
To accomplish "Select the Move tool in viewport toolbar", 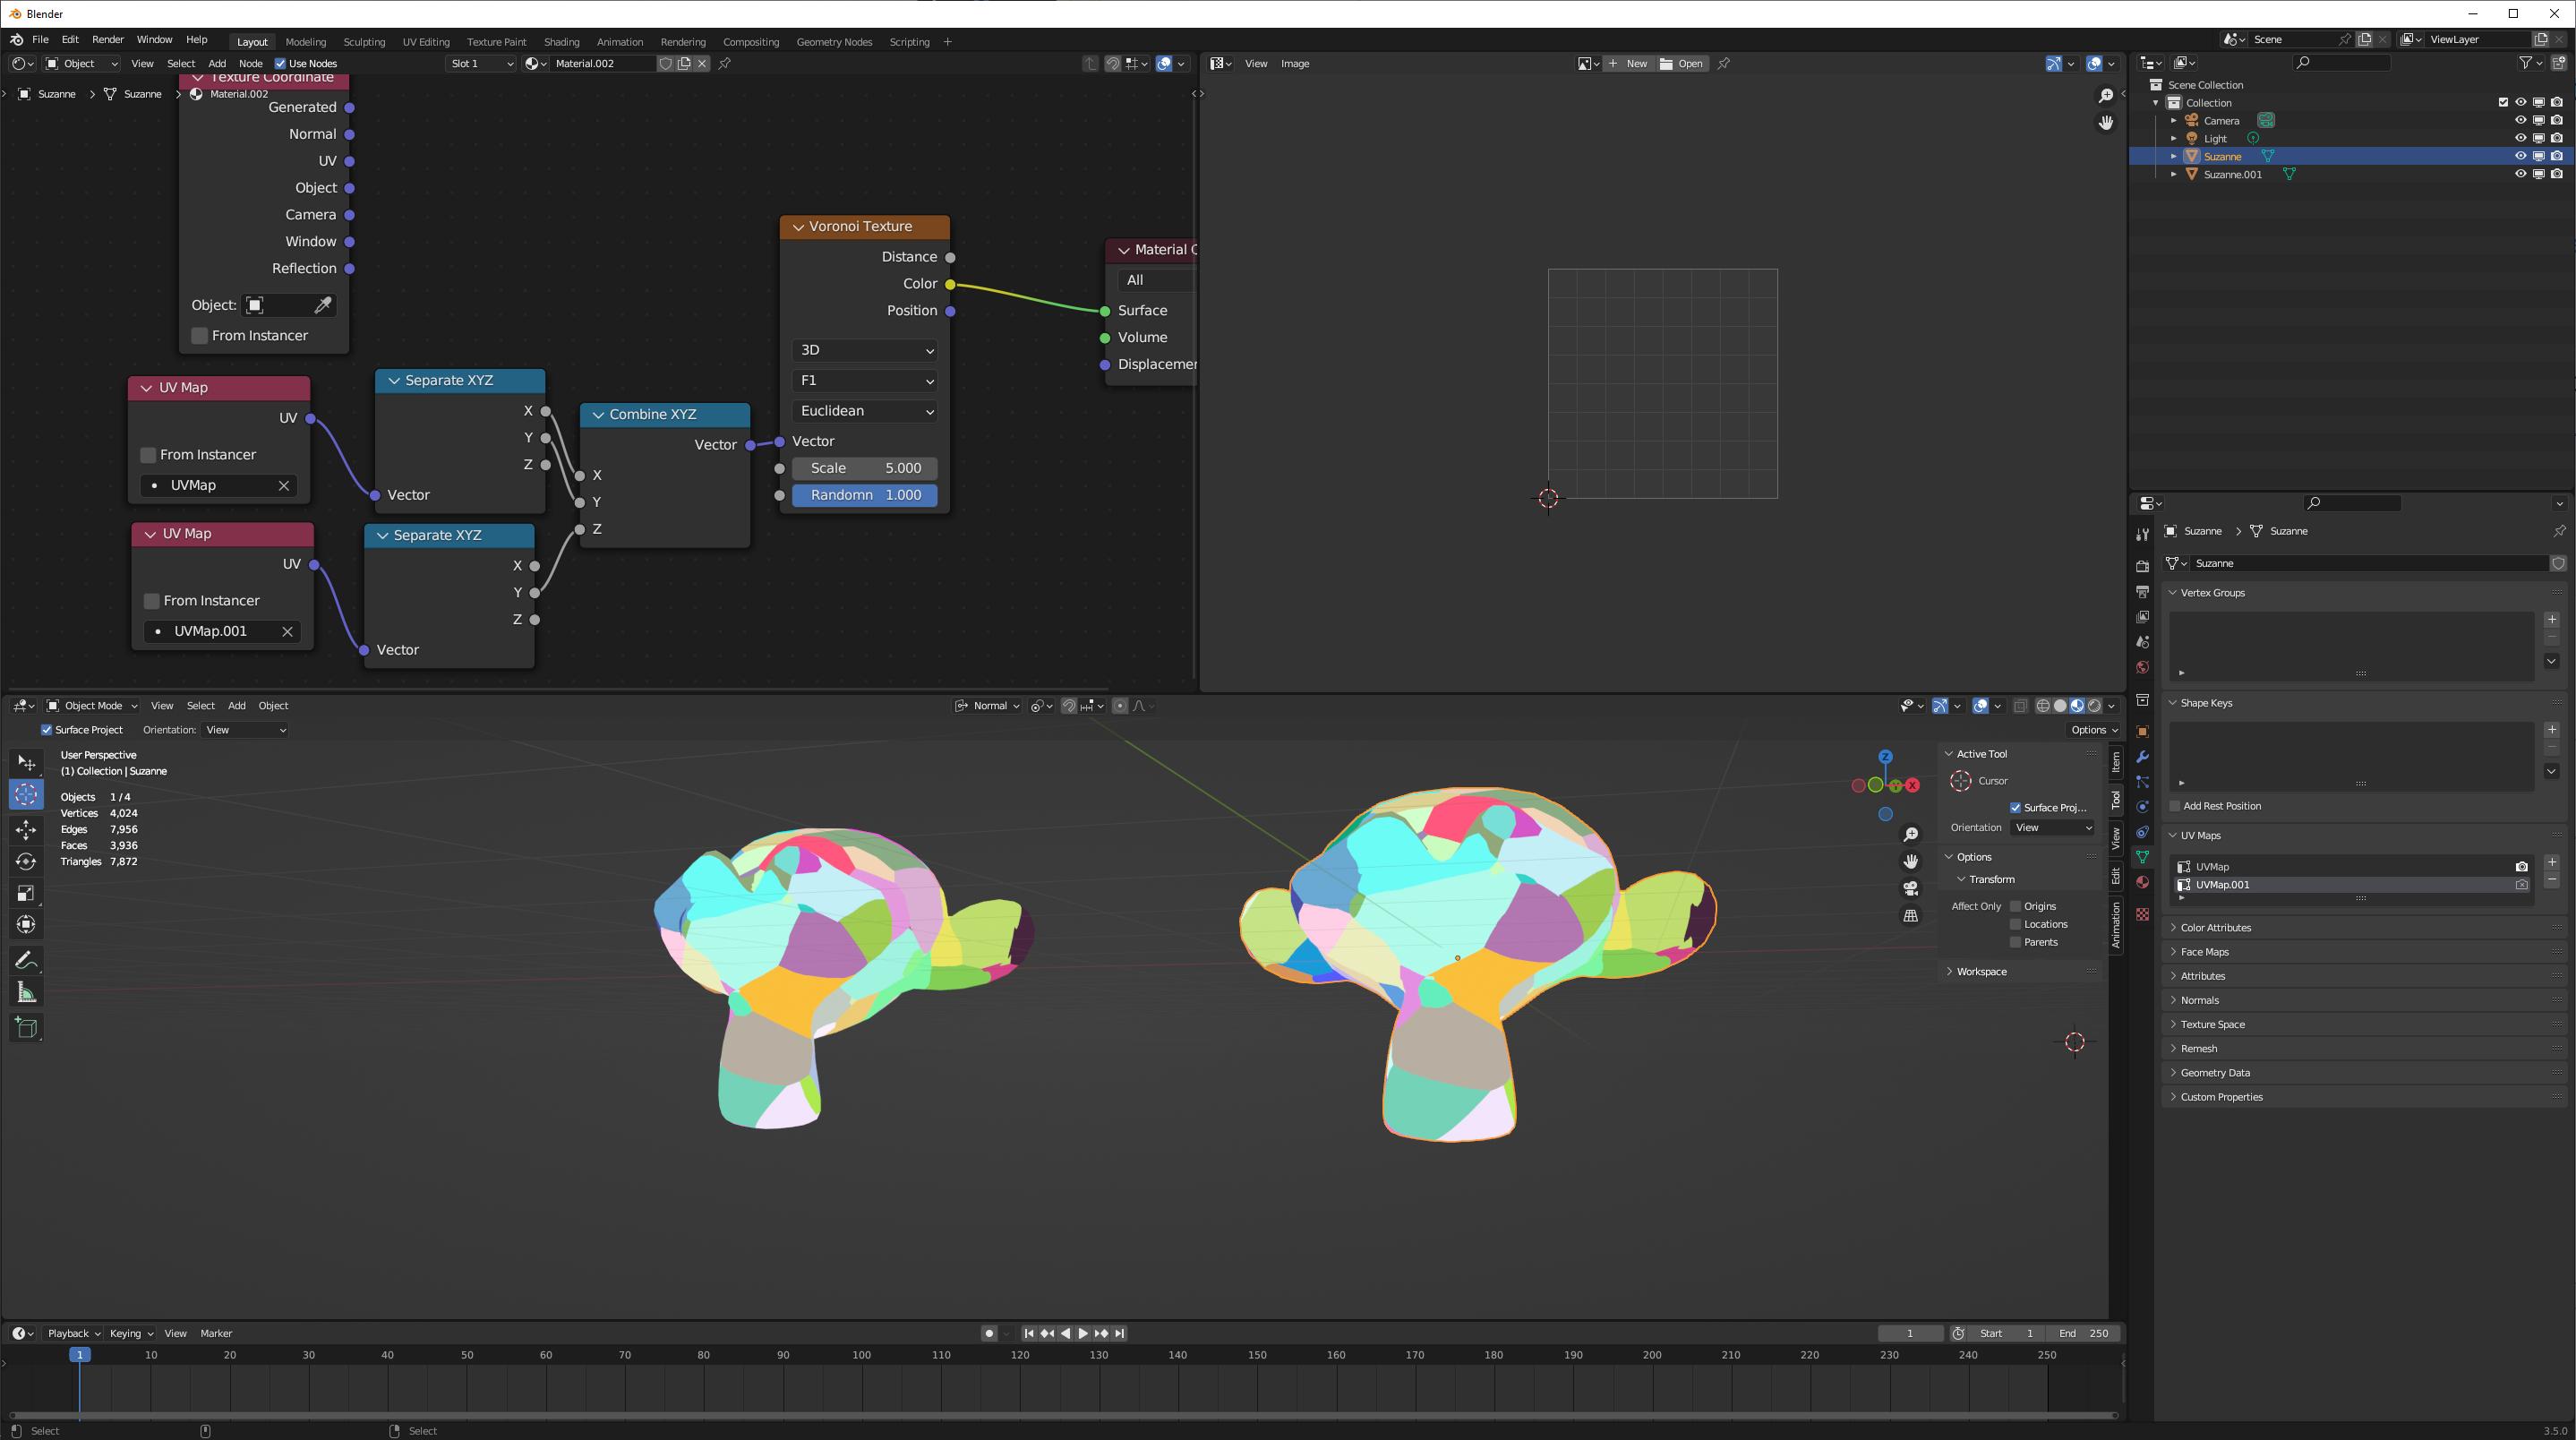I will pyautogui.click(x=26, y=829).
